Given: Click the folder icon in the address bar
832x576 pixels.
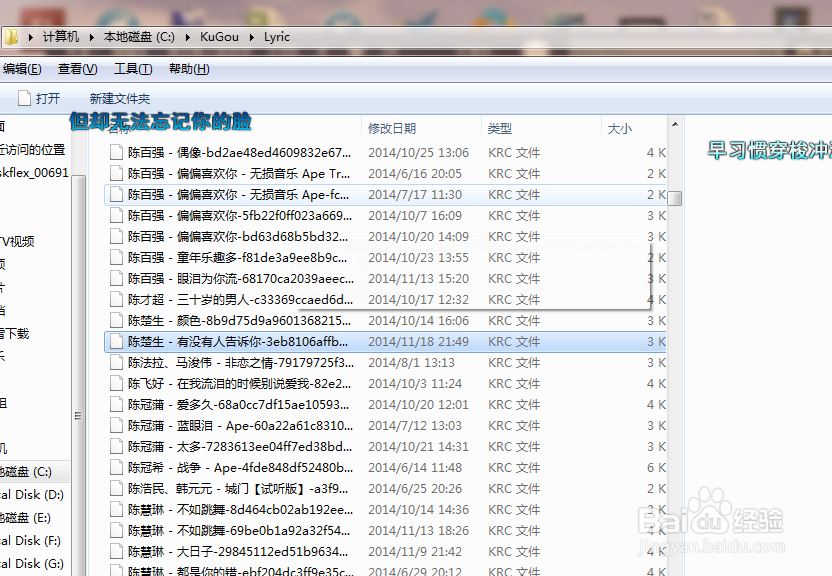Looking at the screenshot, I should [11, 37].
